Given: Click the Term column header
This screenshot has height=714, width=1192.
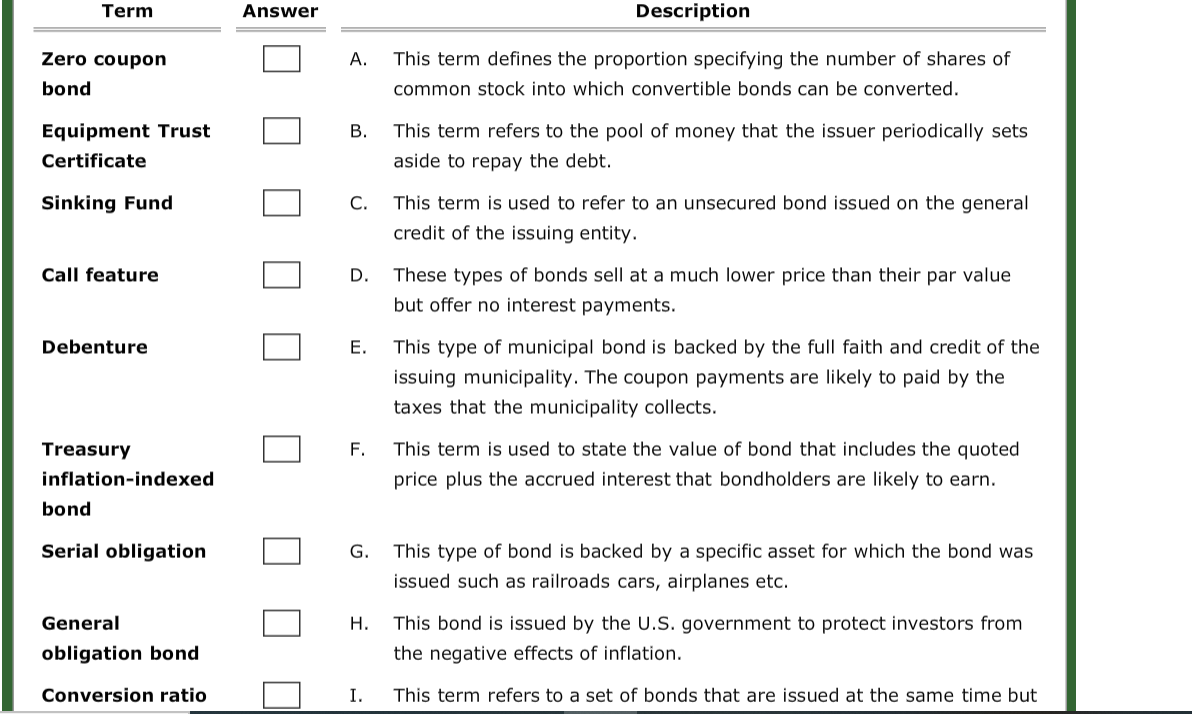Looking at the screenshot, I should [126, 11].
